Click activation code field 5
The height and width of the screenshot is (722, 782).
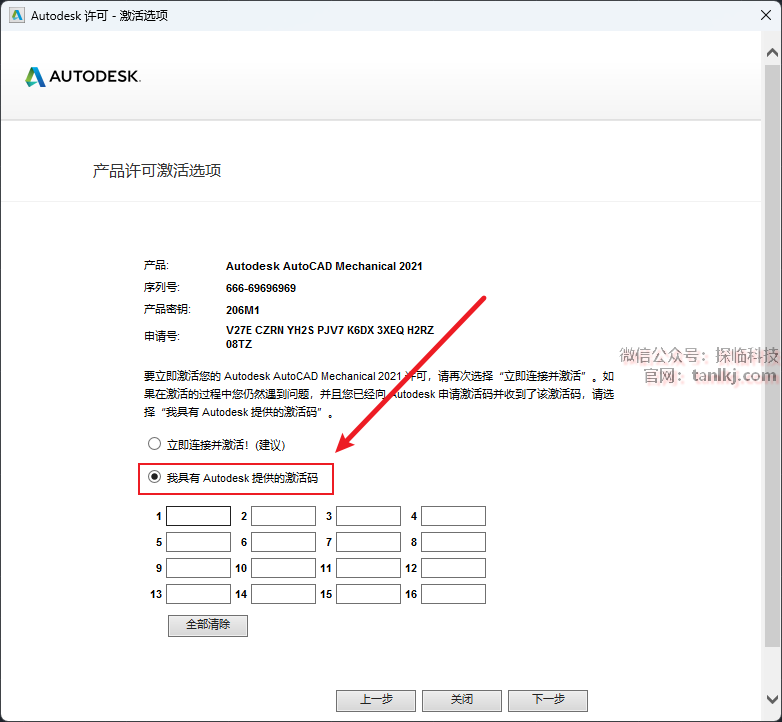(198, 542)
